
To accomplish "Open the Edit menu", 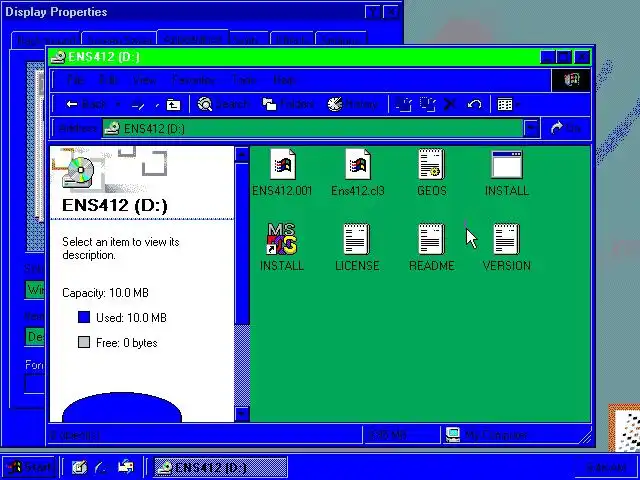I will (109, 80).
